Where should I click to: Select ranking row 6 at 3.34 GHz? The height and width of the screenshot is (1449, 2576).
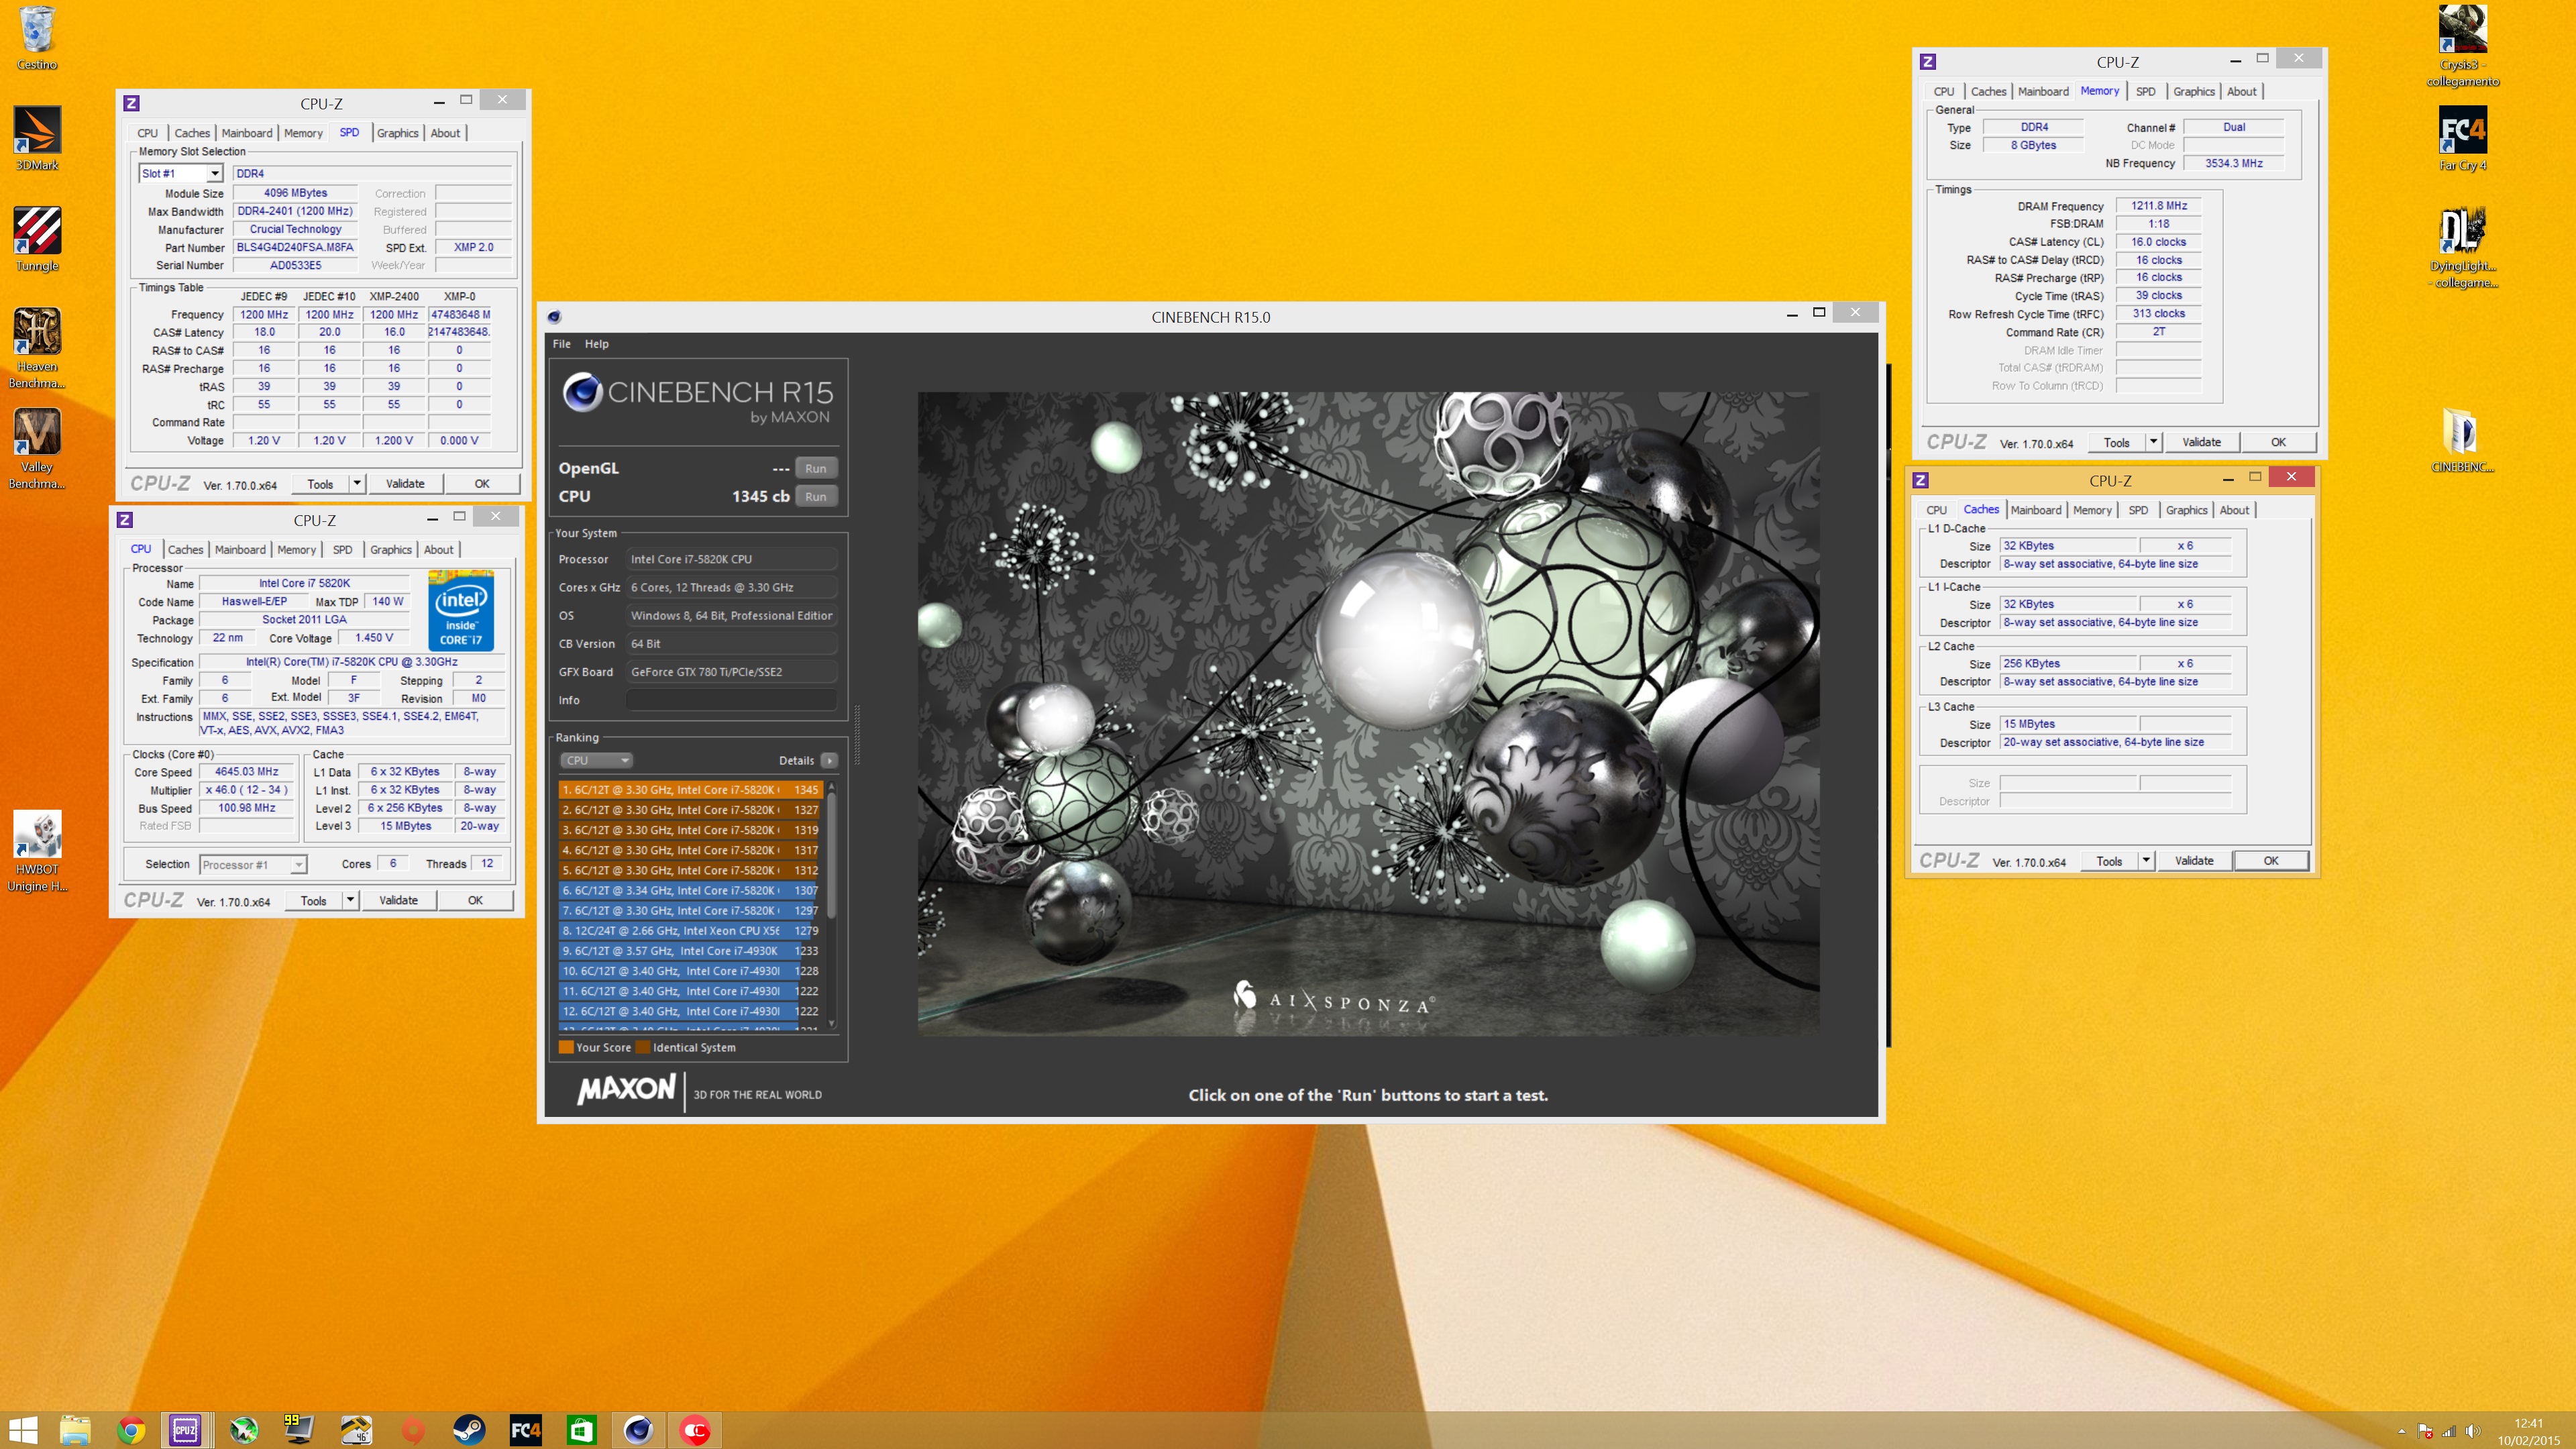[x=690, y=890]
